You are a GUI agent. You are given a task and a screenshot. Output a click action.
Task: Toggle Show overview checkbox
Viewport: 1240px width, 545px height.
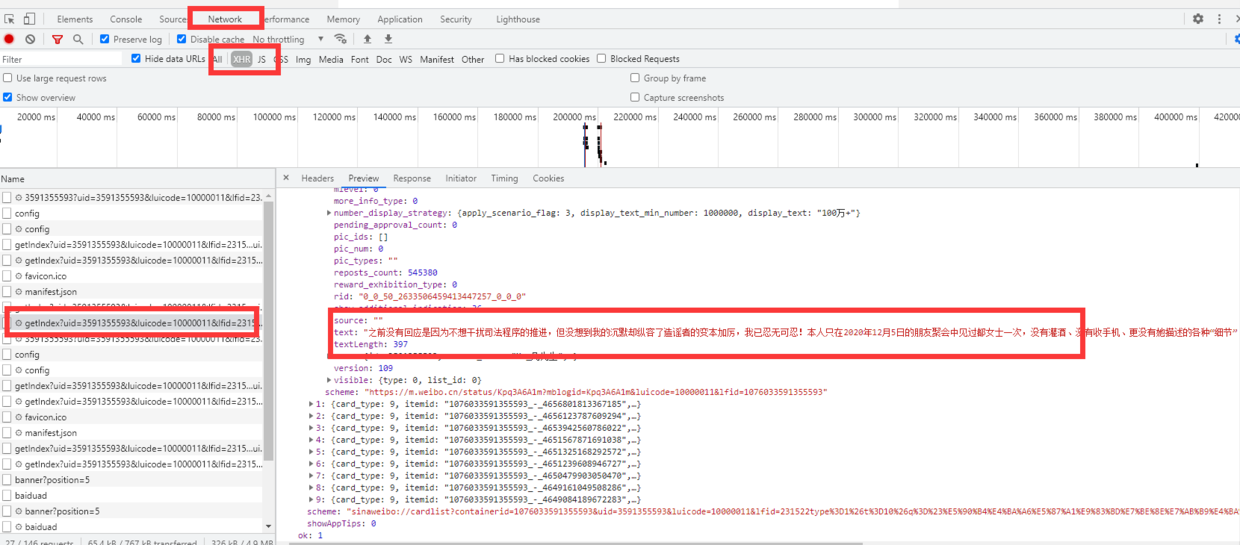tap(8, 97)
